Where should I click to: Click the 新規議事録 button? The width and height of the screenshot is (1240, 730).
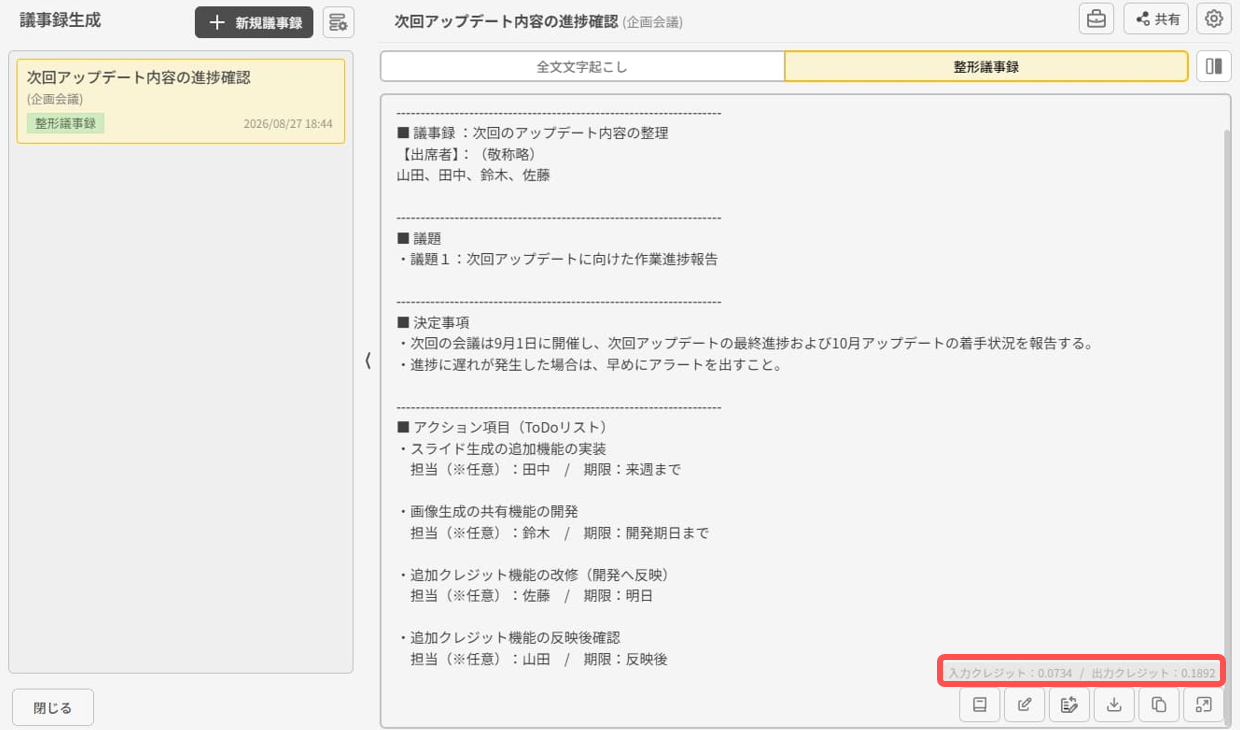pyautogui.click(x=254, y=22)
